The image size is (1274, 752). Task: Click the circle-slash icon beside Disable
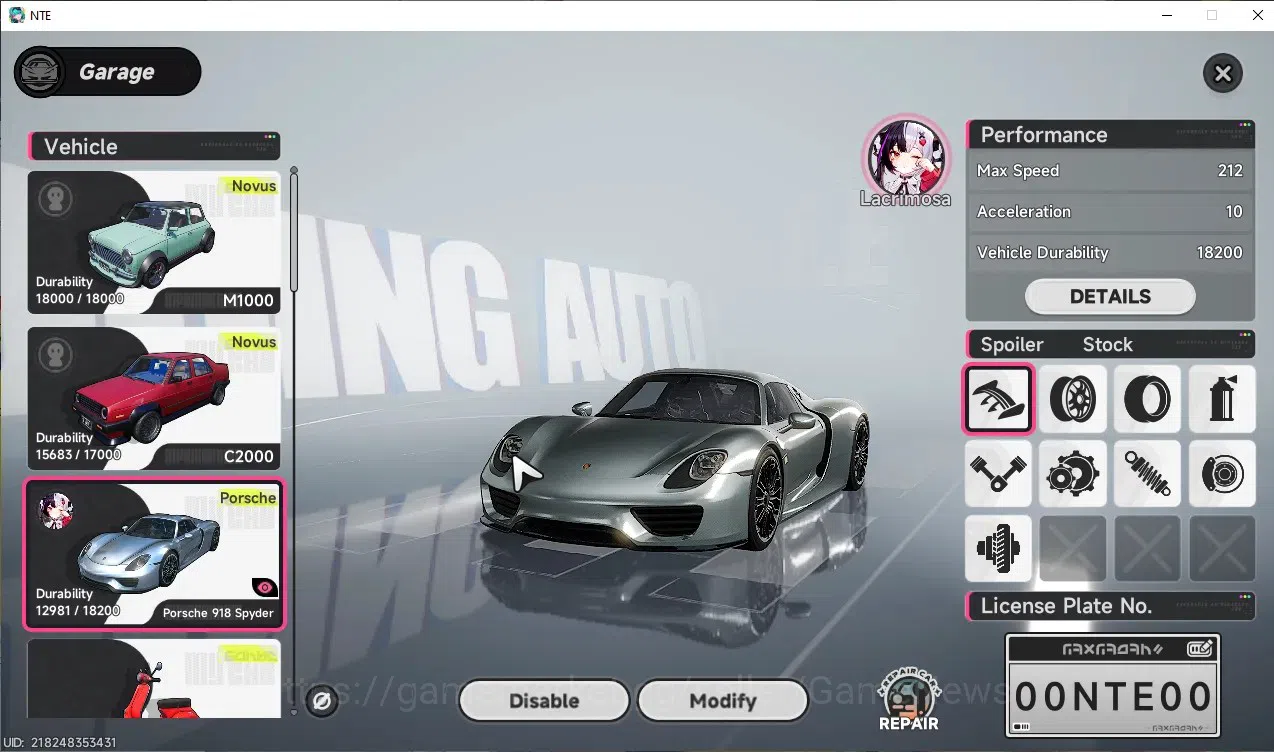322,702
